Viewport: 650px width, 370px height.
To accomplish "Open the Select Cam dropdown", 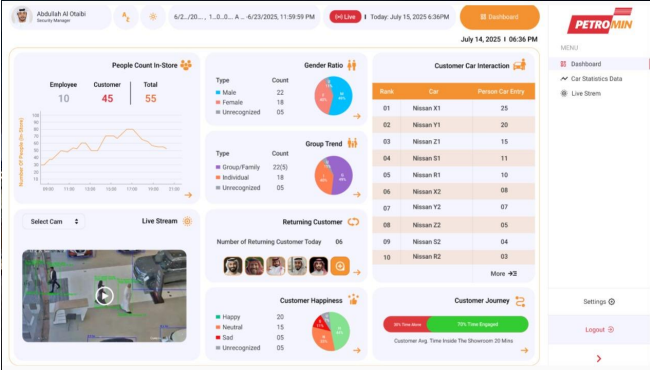I will point(54,222).
